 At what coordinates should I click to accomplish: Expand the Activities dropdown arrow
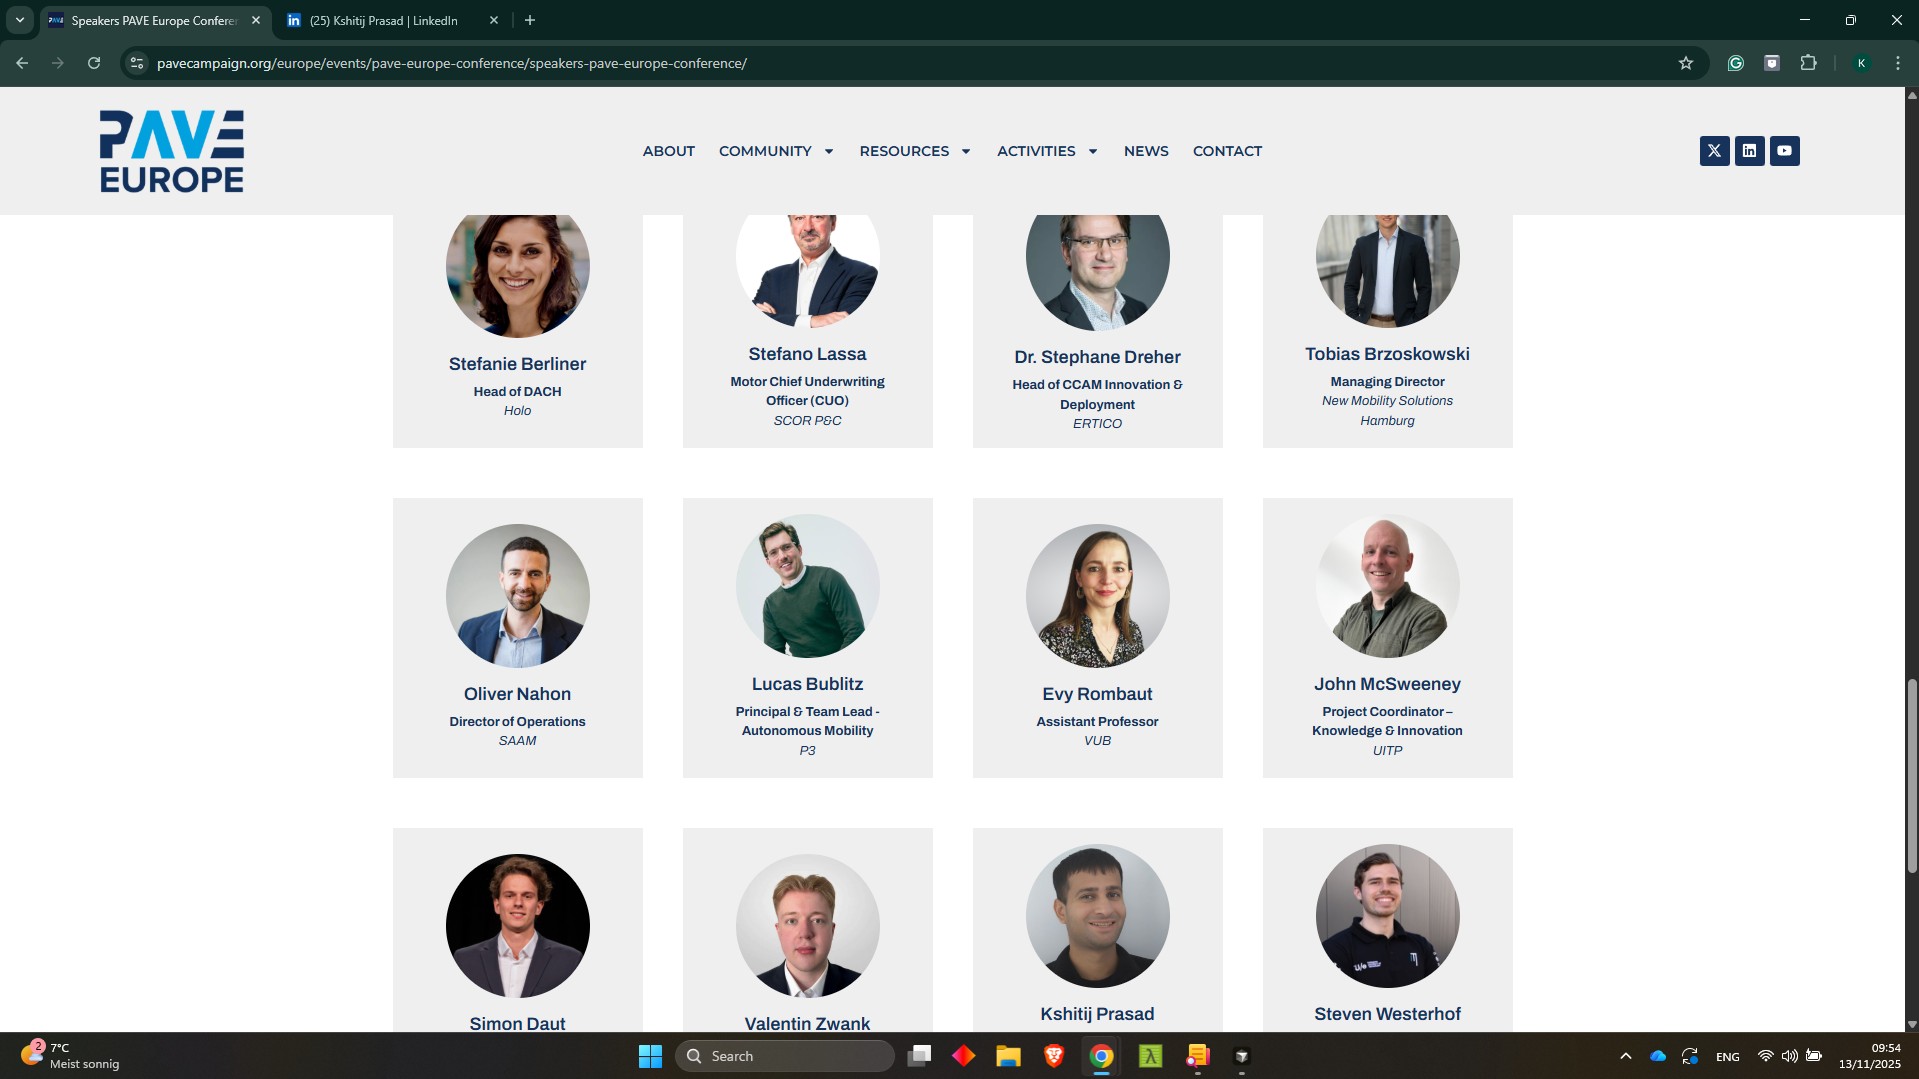[x=1093, y=151]
